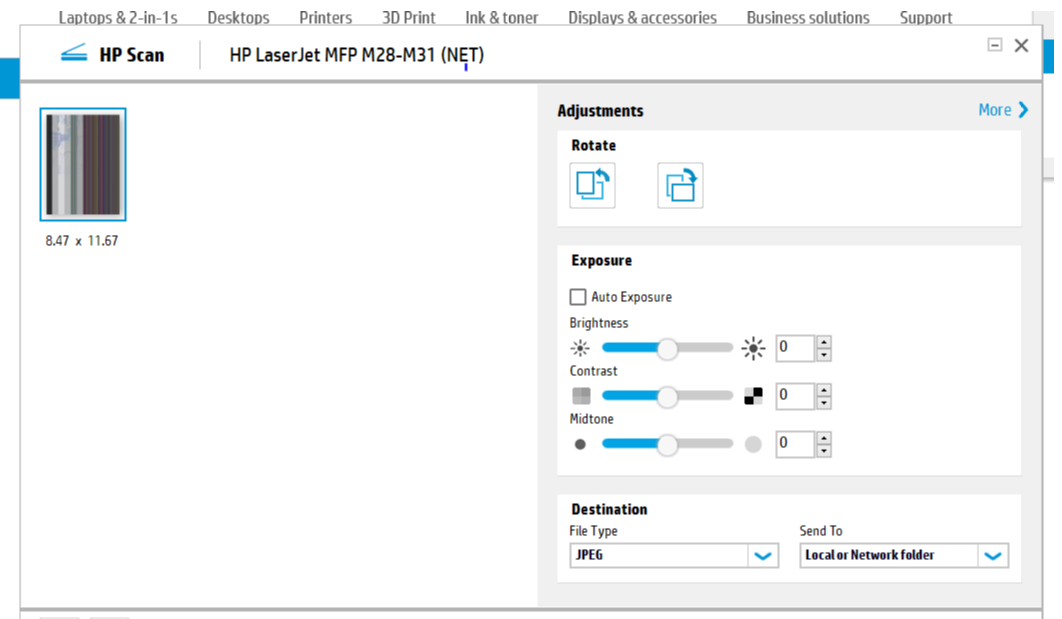
Task: Click the Contrast slider handle
Action: point(667,397)
